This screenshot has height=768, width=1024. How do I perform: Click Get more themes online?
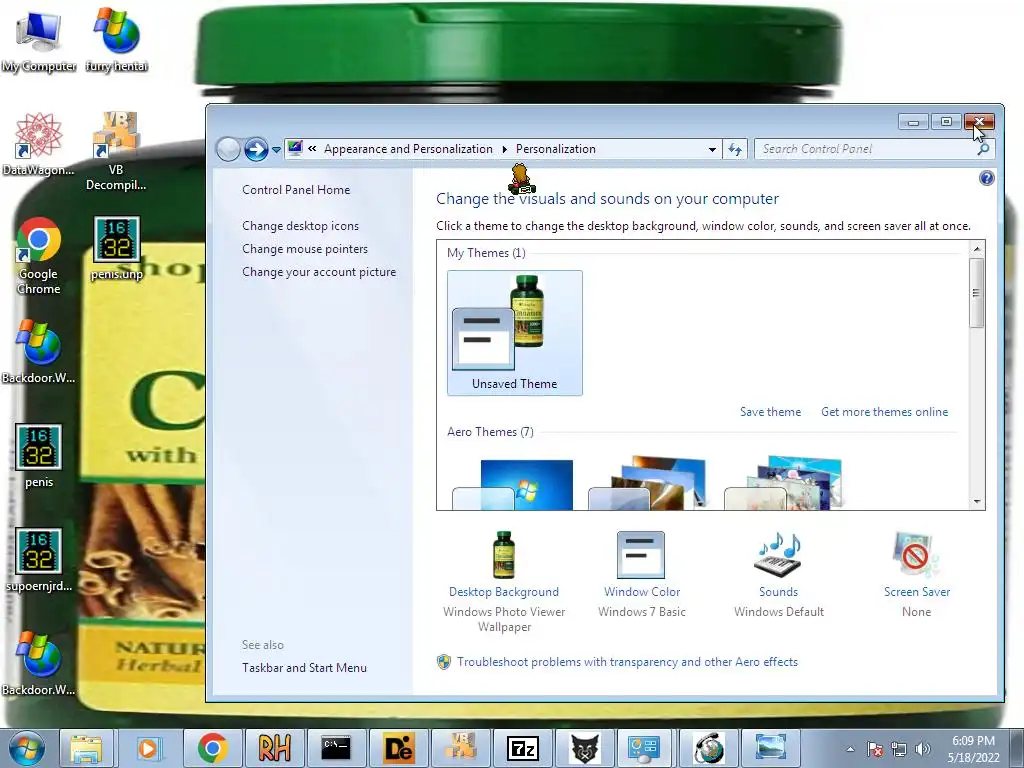coord(884,412)
